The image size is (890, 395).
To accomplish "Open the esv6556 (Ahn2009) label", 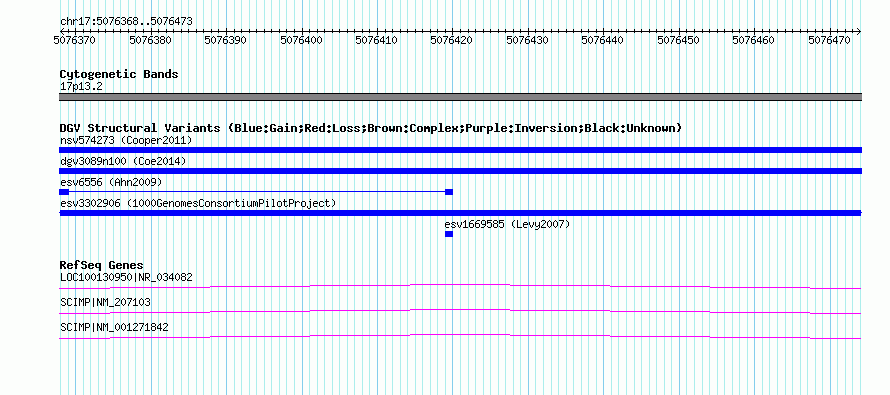I will (x=111, y=182).
